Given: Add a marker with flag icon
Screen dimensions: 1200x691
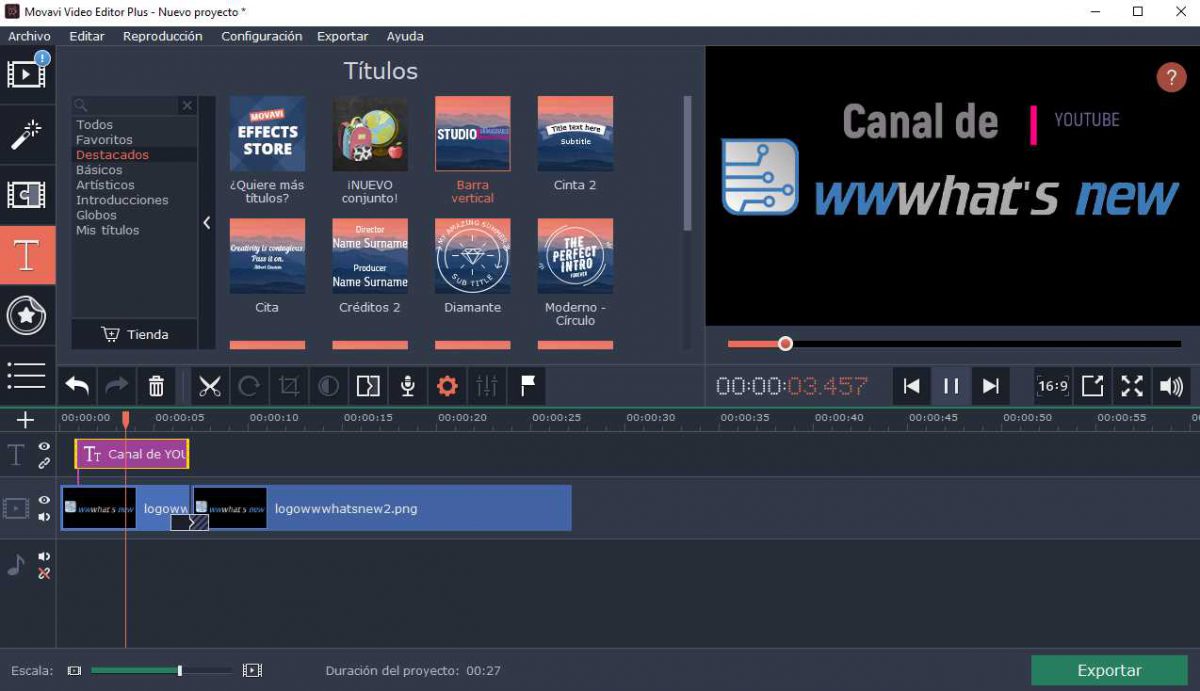Looking at the screenshot, I should coord(527,385).
